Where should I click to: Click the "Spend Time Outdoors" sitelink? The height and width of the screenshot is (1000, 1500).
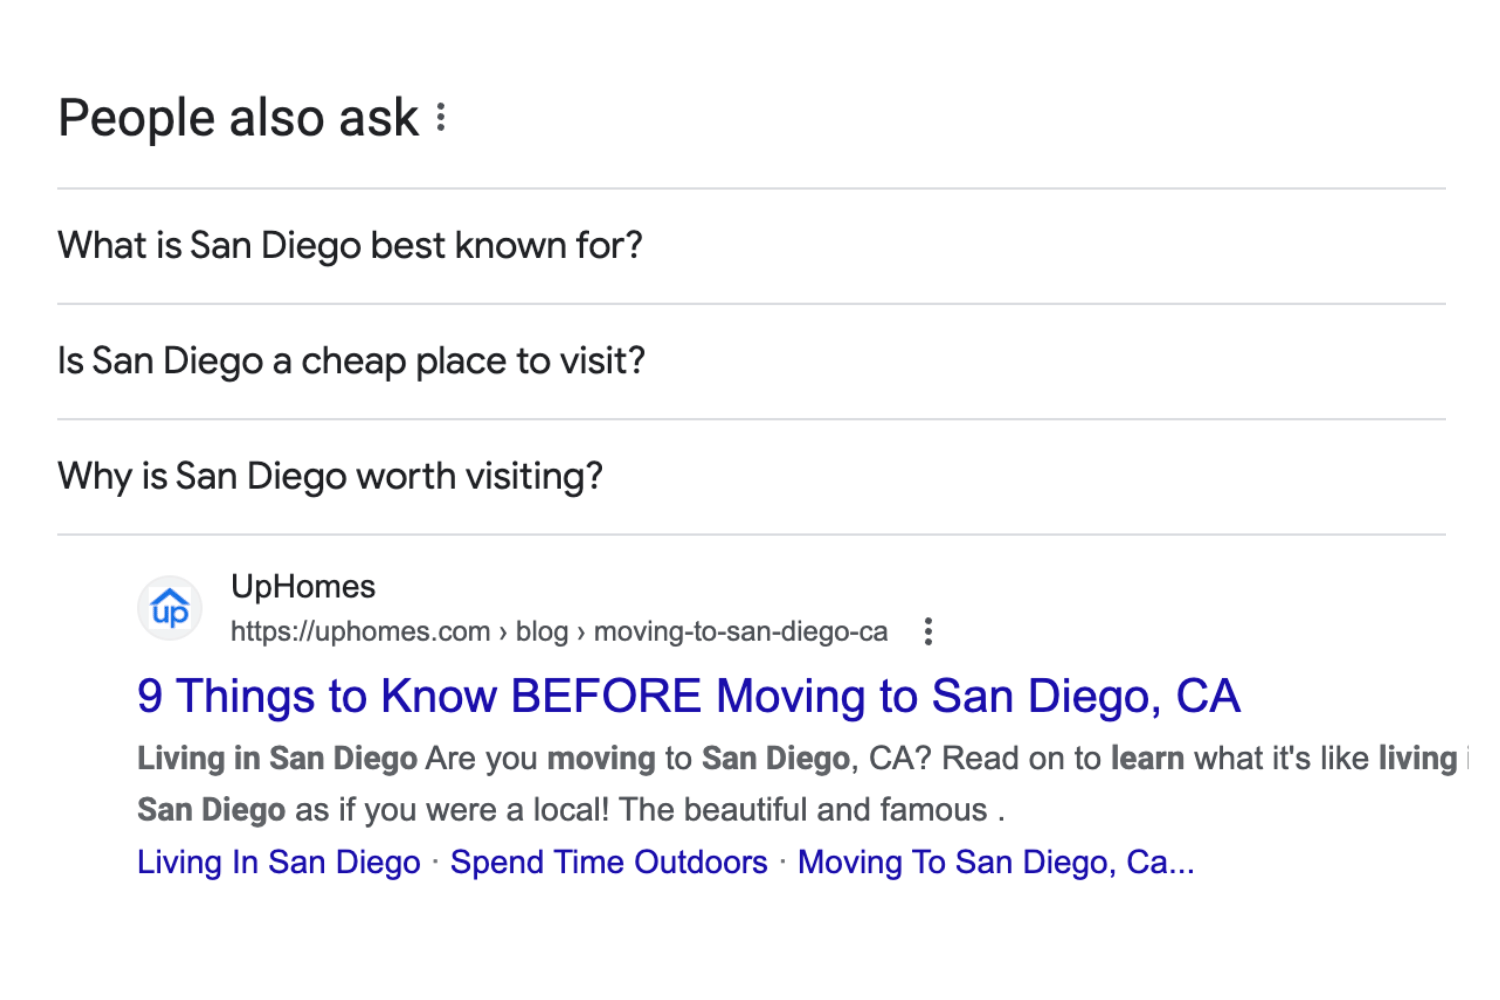click(608, 861)
